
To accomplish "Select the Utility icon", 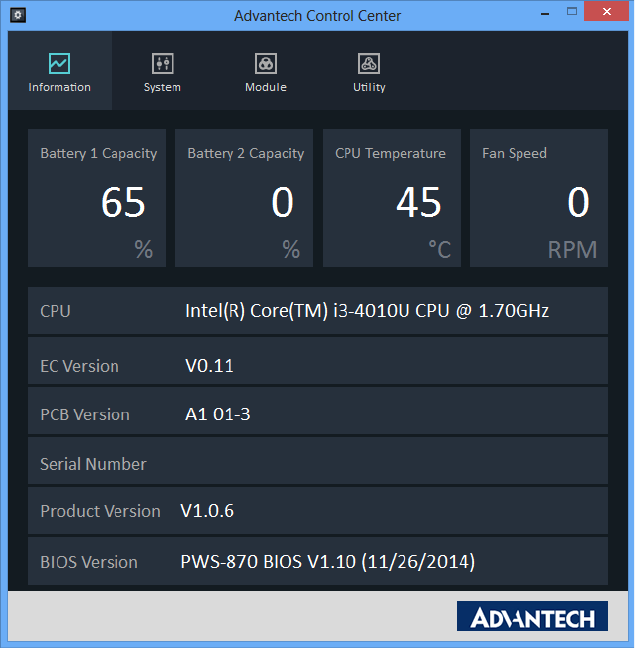I will 369,63.
